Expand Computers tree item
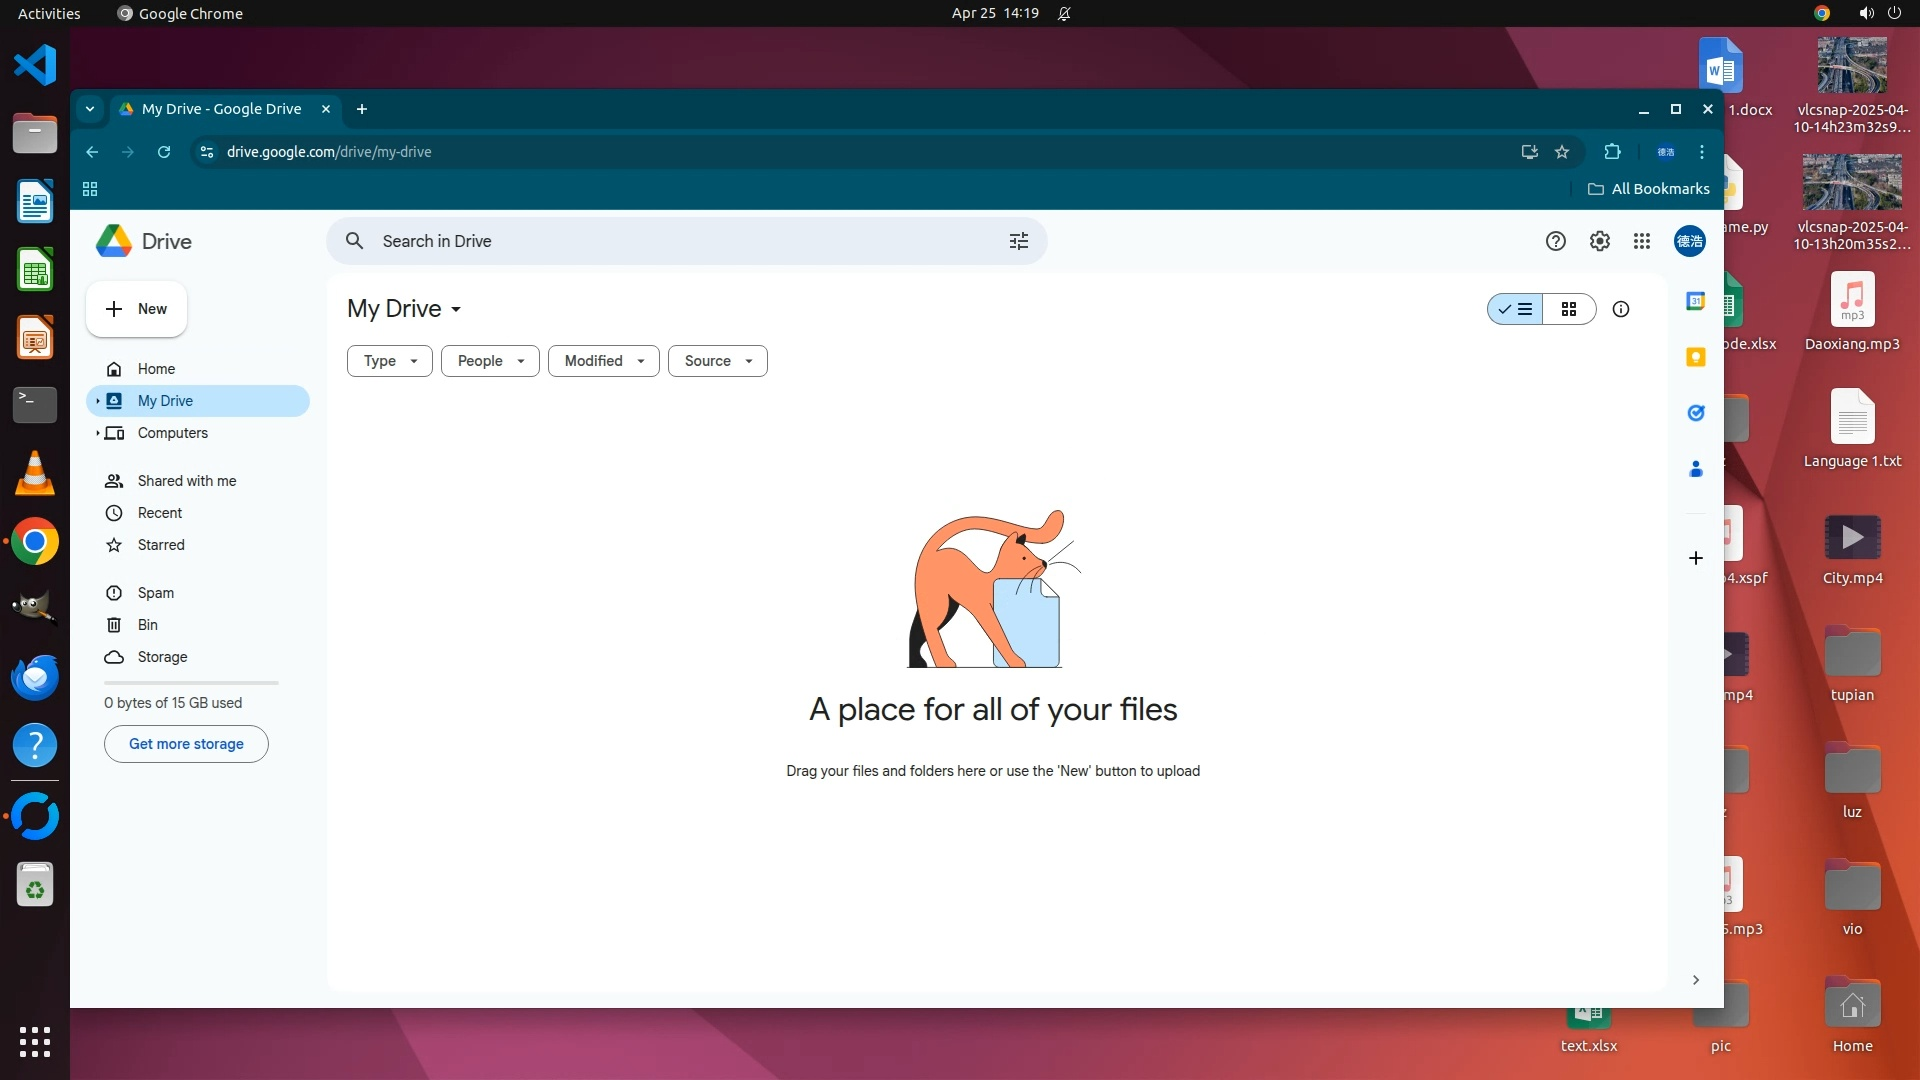This screenshot has width=1920, height=1080. click(x=98, y=433)
